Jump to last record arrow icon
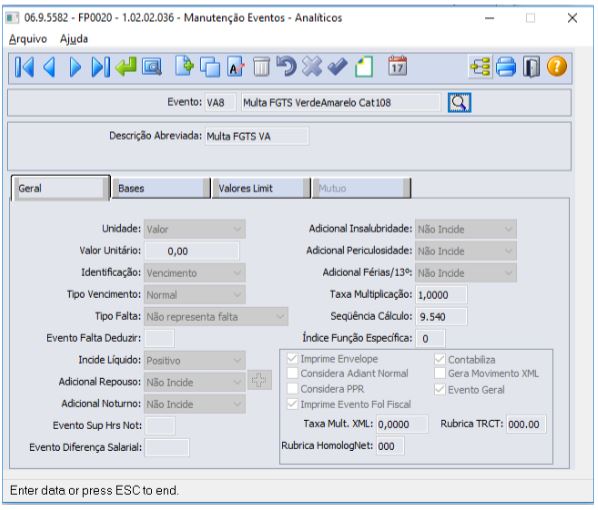Screen dimensions: 598x510 coord(101,67)
